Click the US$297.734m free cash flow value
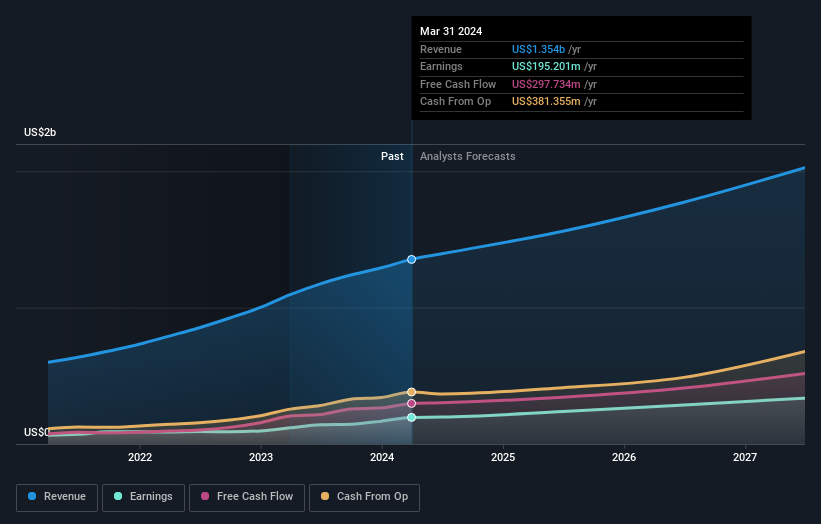 pos(546,84)
